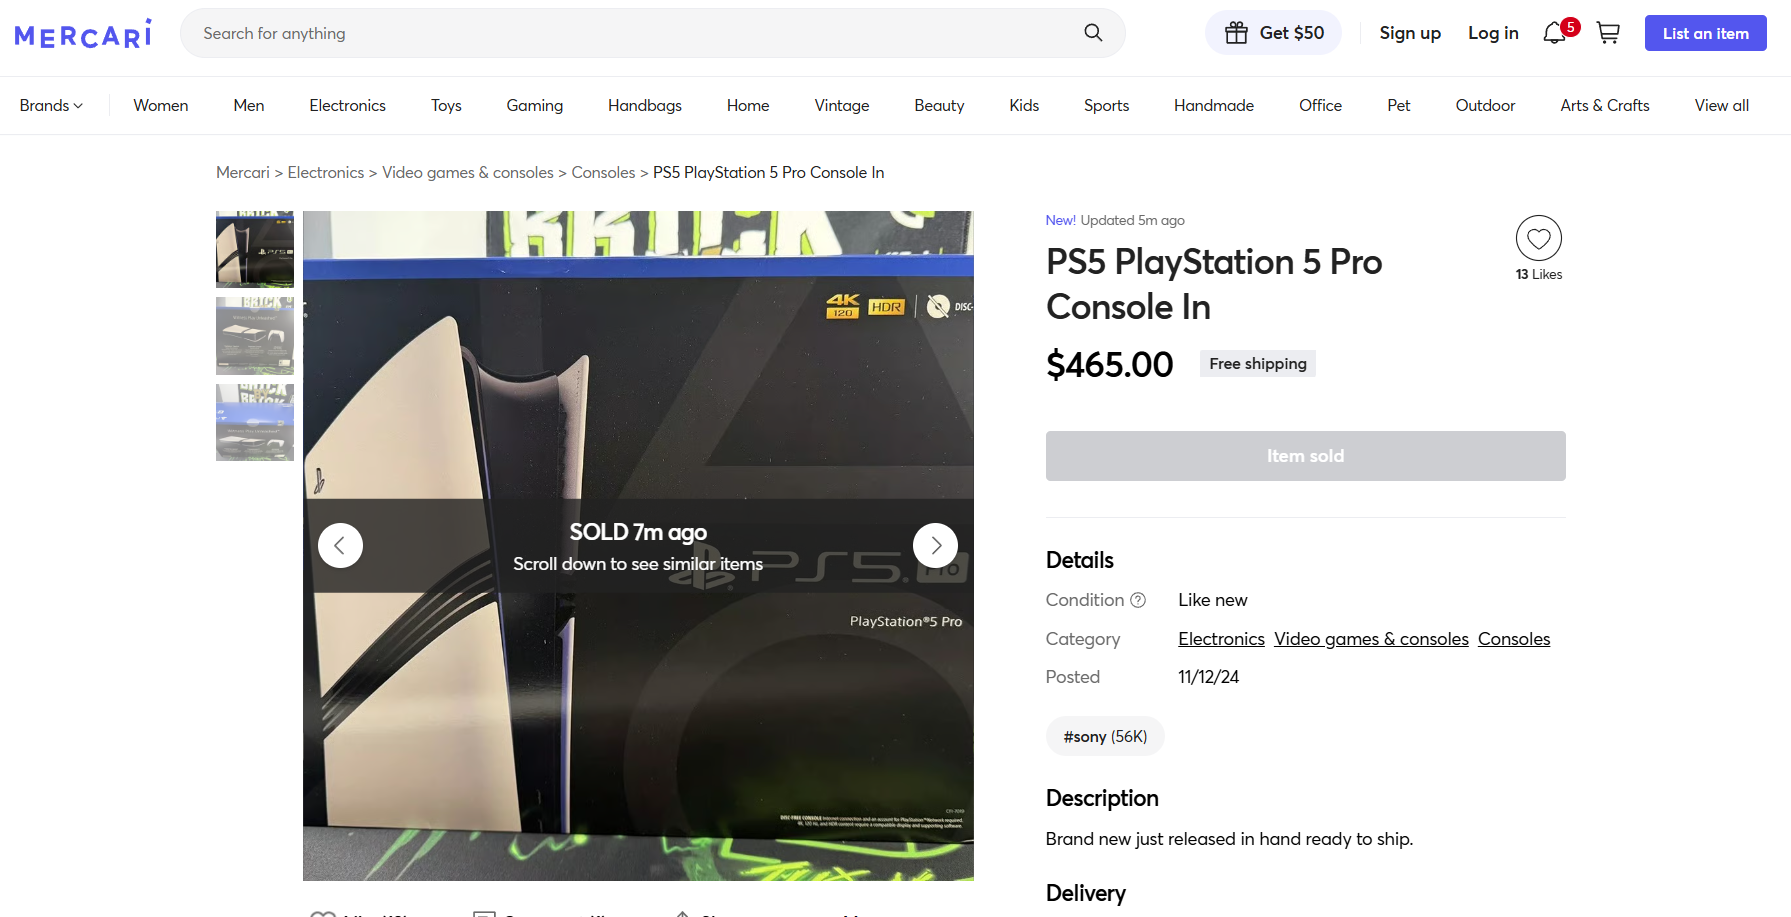Expand the Brands dropdown
This screenshot has height=917, width=1791.
coord(51,105)
